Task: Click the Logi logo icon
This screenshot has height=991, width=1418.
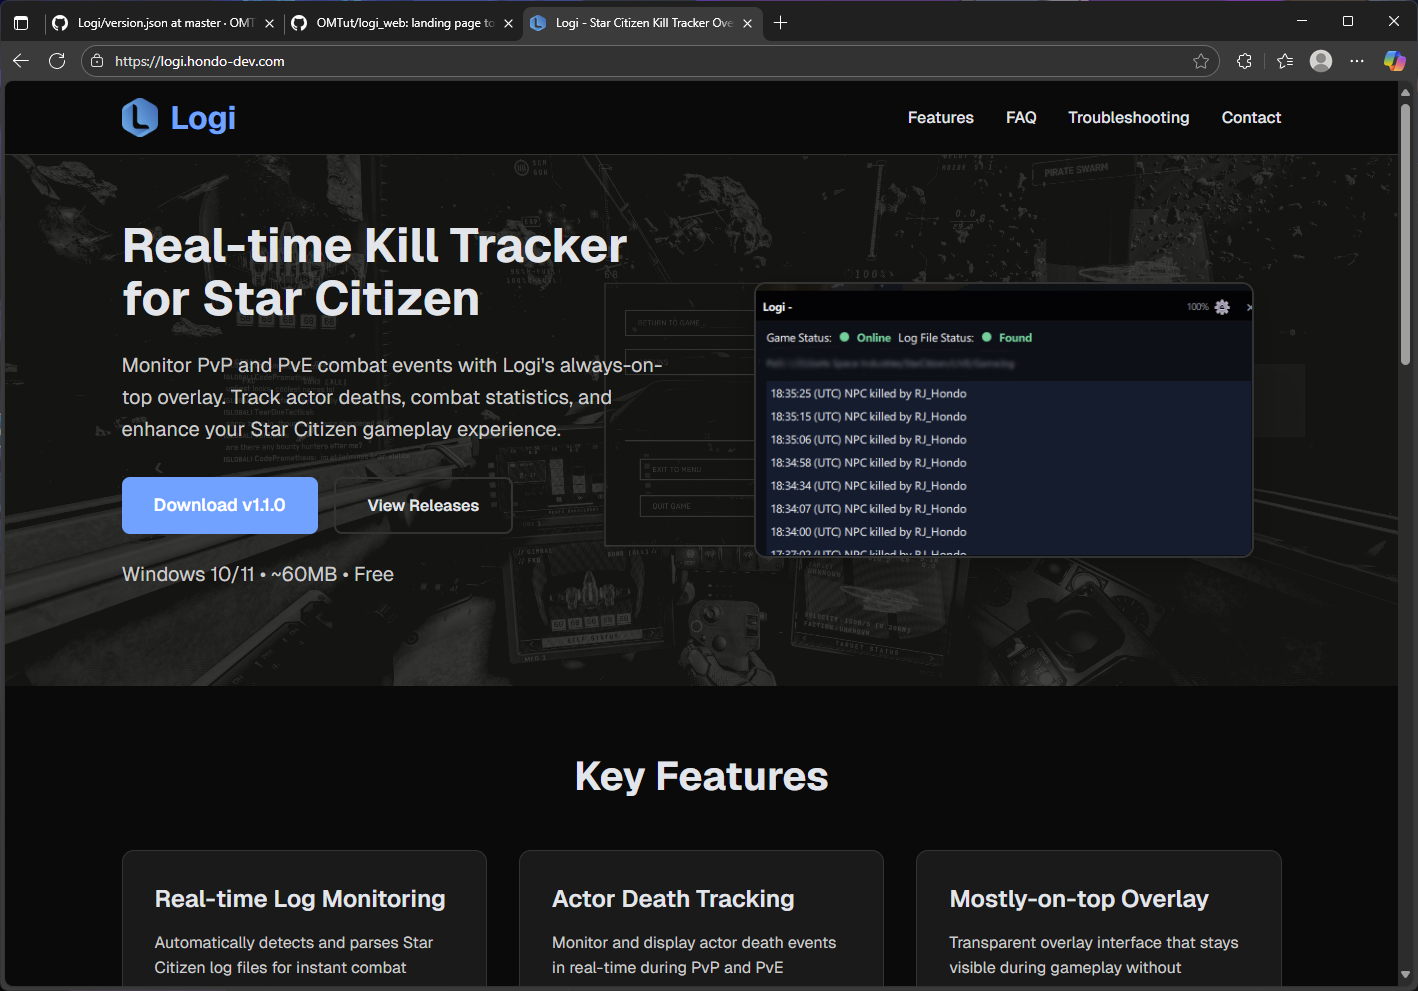Action: (x=140, y=118)
